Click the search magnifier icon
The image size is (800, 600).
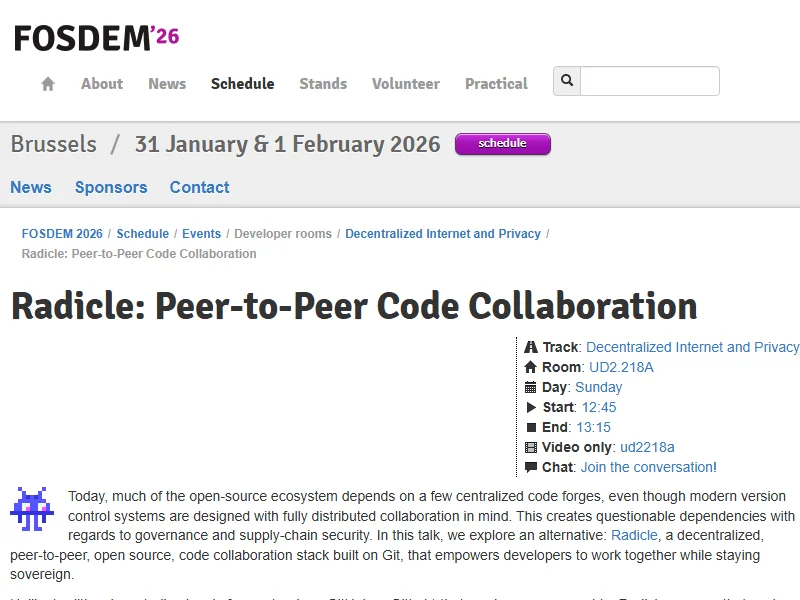[567, 81]
